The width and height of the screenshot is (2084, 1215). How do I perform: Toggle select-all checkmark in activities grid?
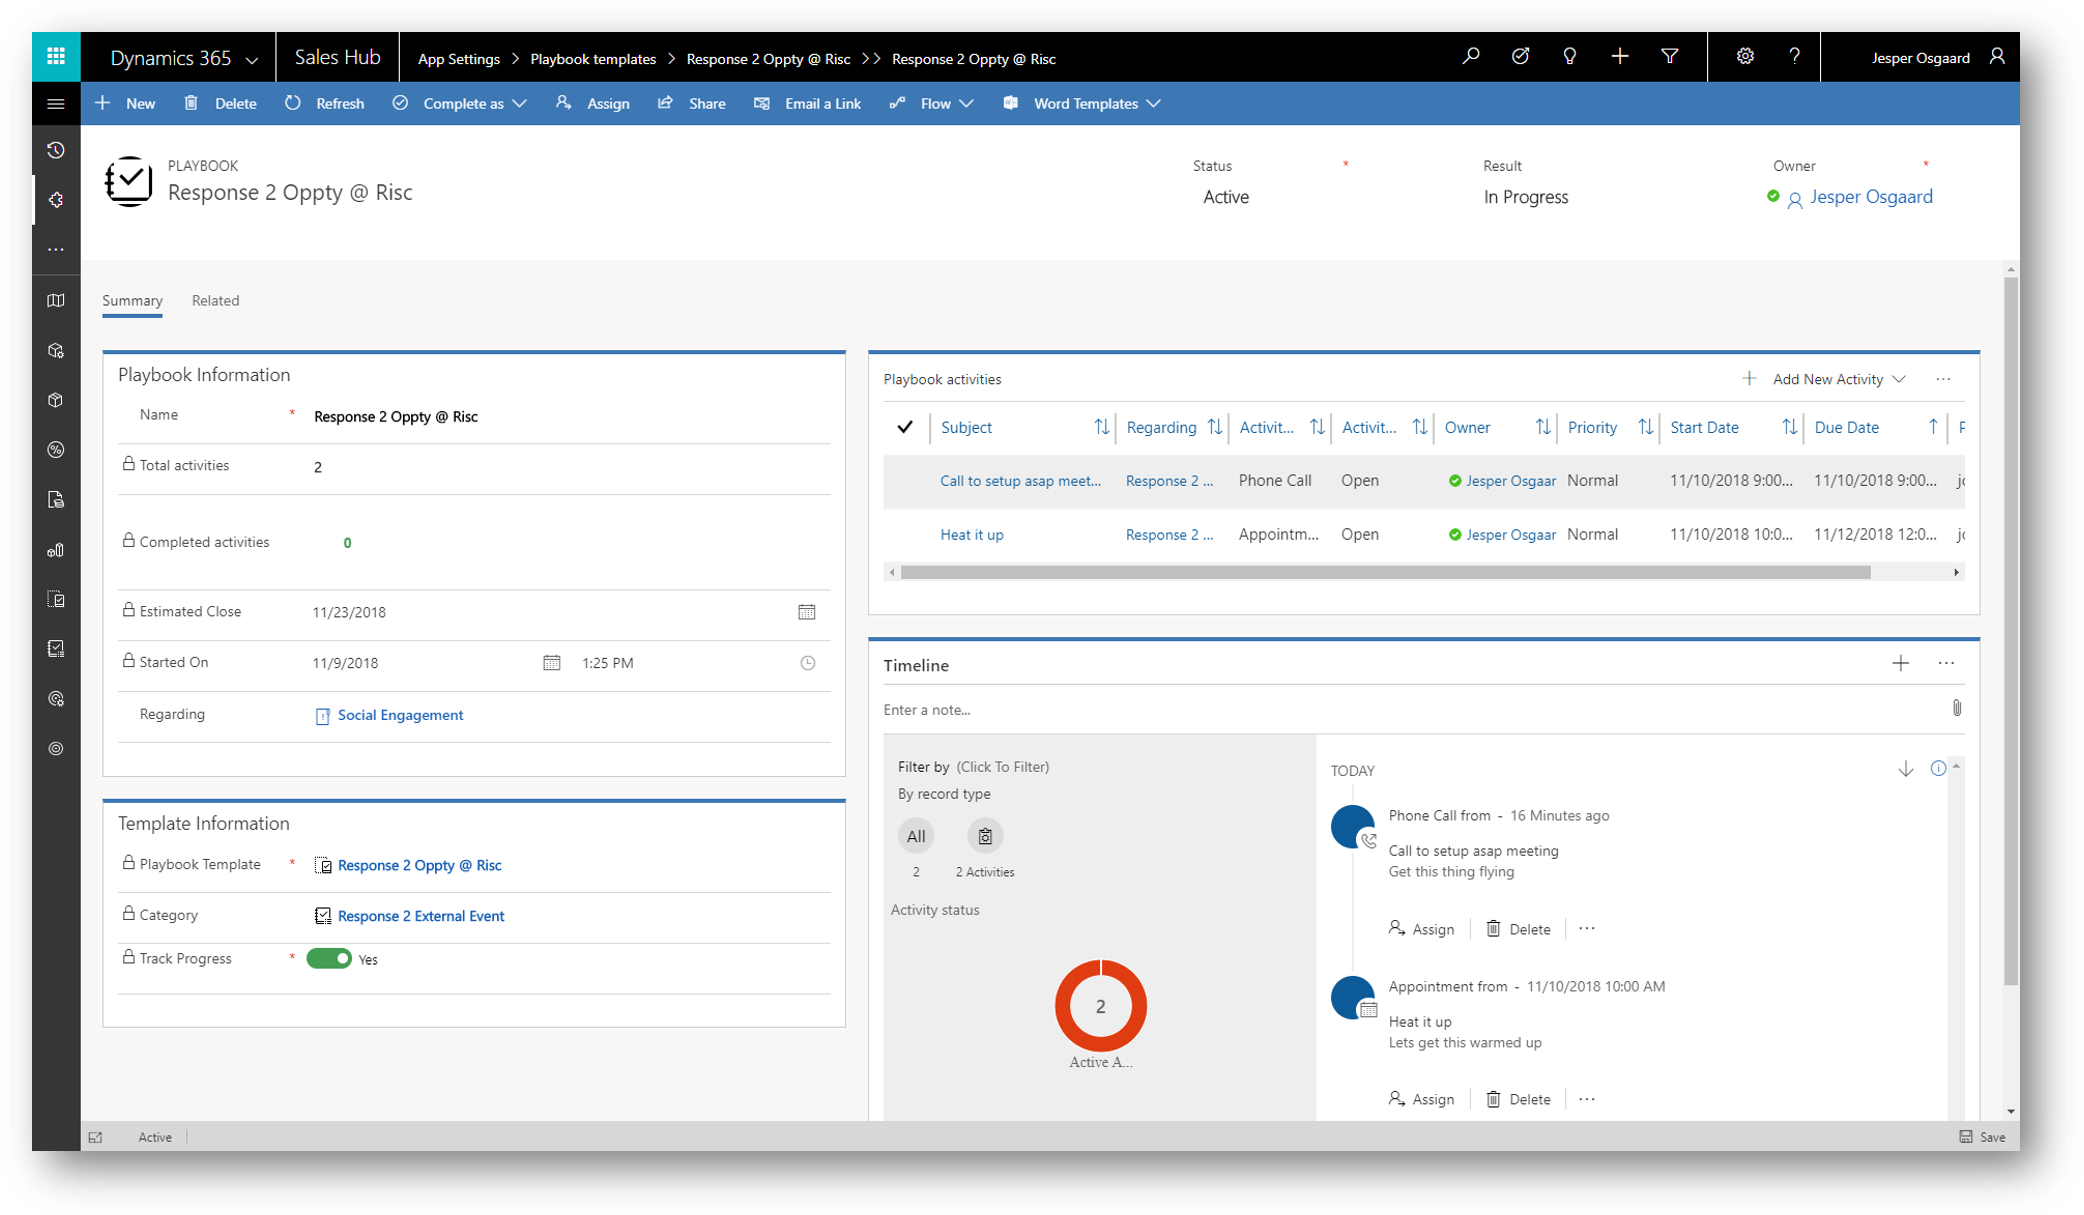[x=905, y=427]
